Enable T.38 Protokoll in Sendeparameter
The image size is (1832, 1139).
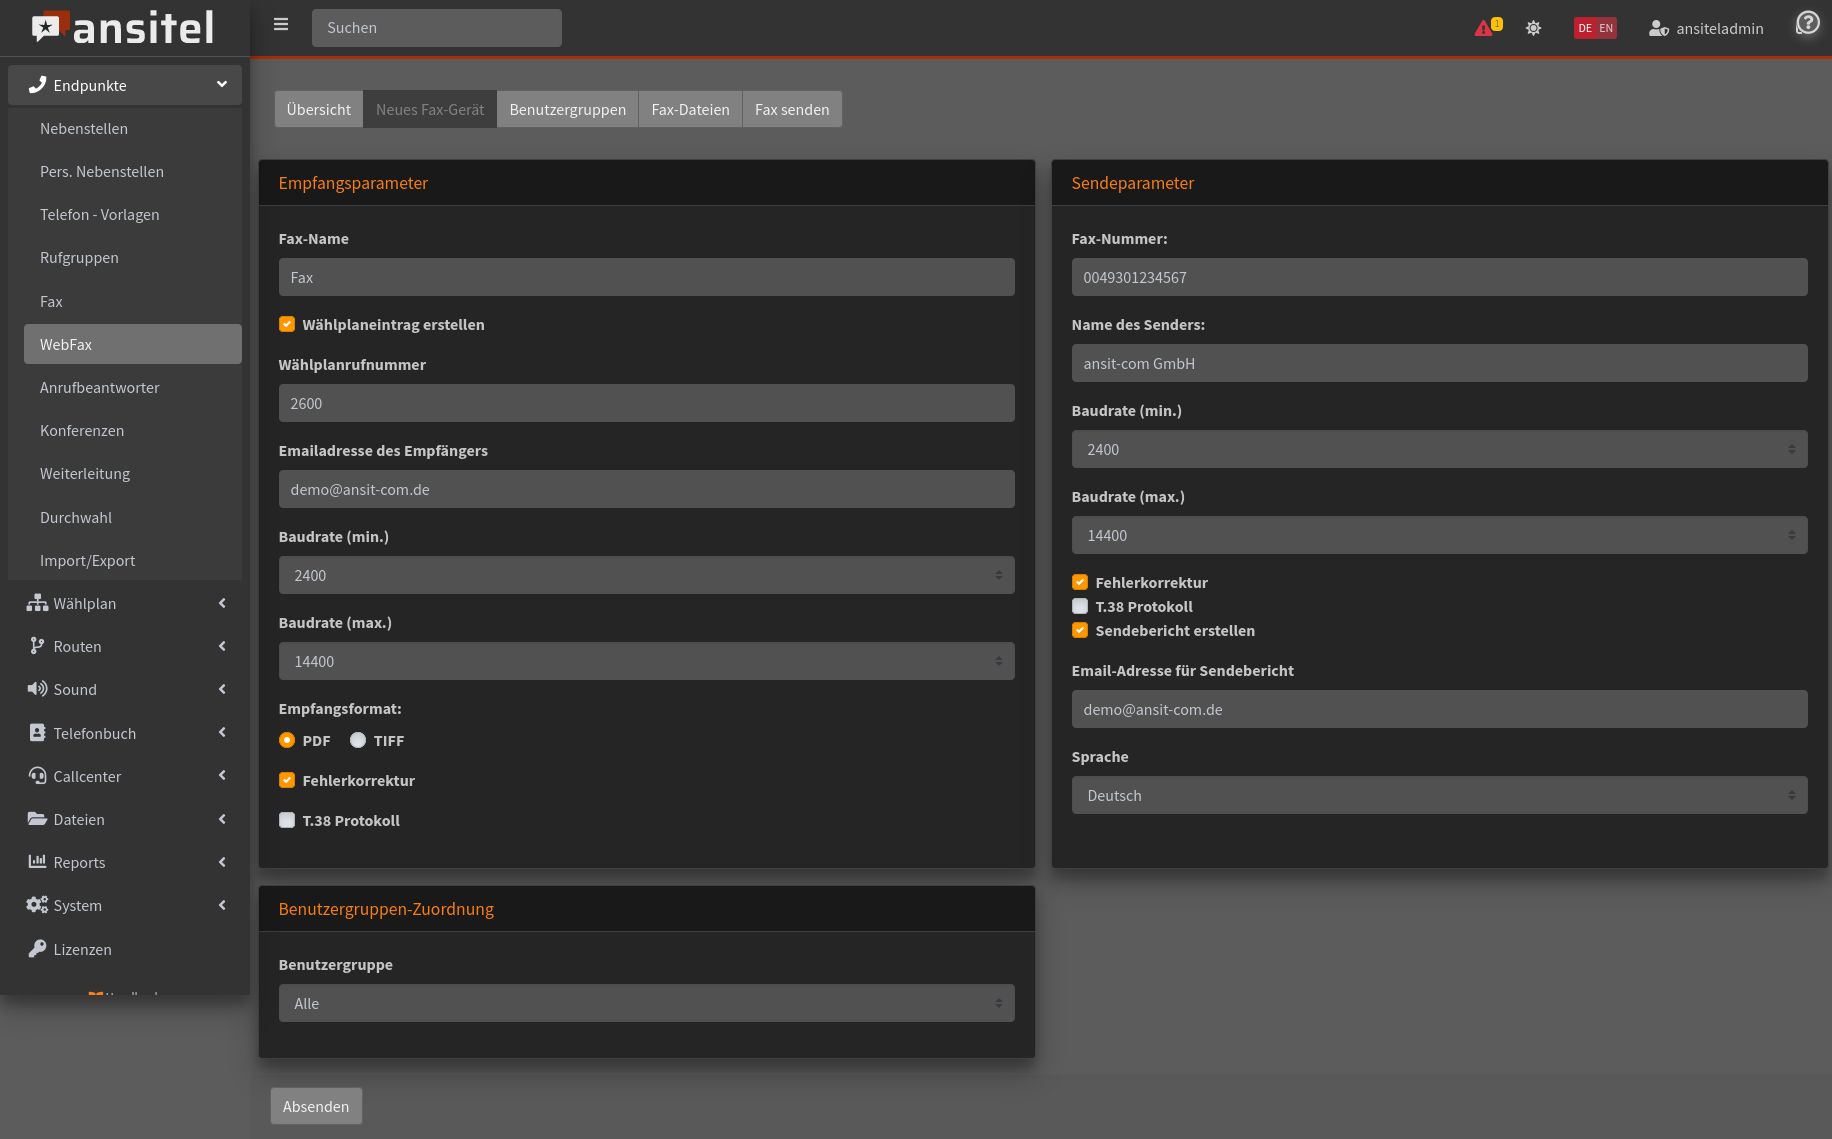[1080, 606]
